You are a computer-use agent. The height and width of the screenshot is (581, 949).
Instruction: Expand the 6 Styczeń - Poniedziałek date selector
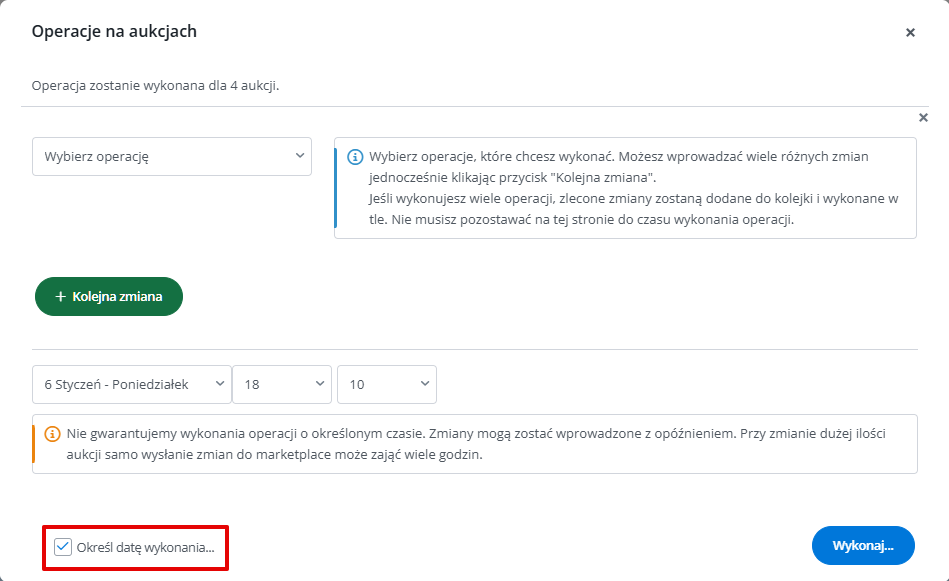tap(132, 384)
